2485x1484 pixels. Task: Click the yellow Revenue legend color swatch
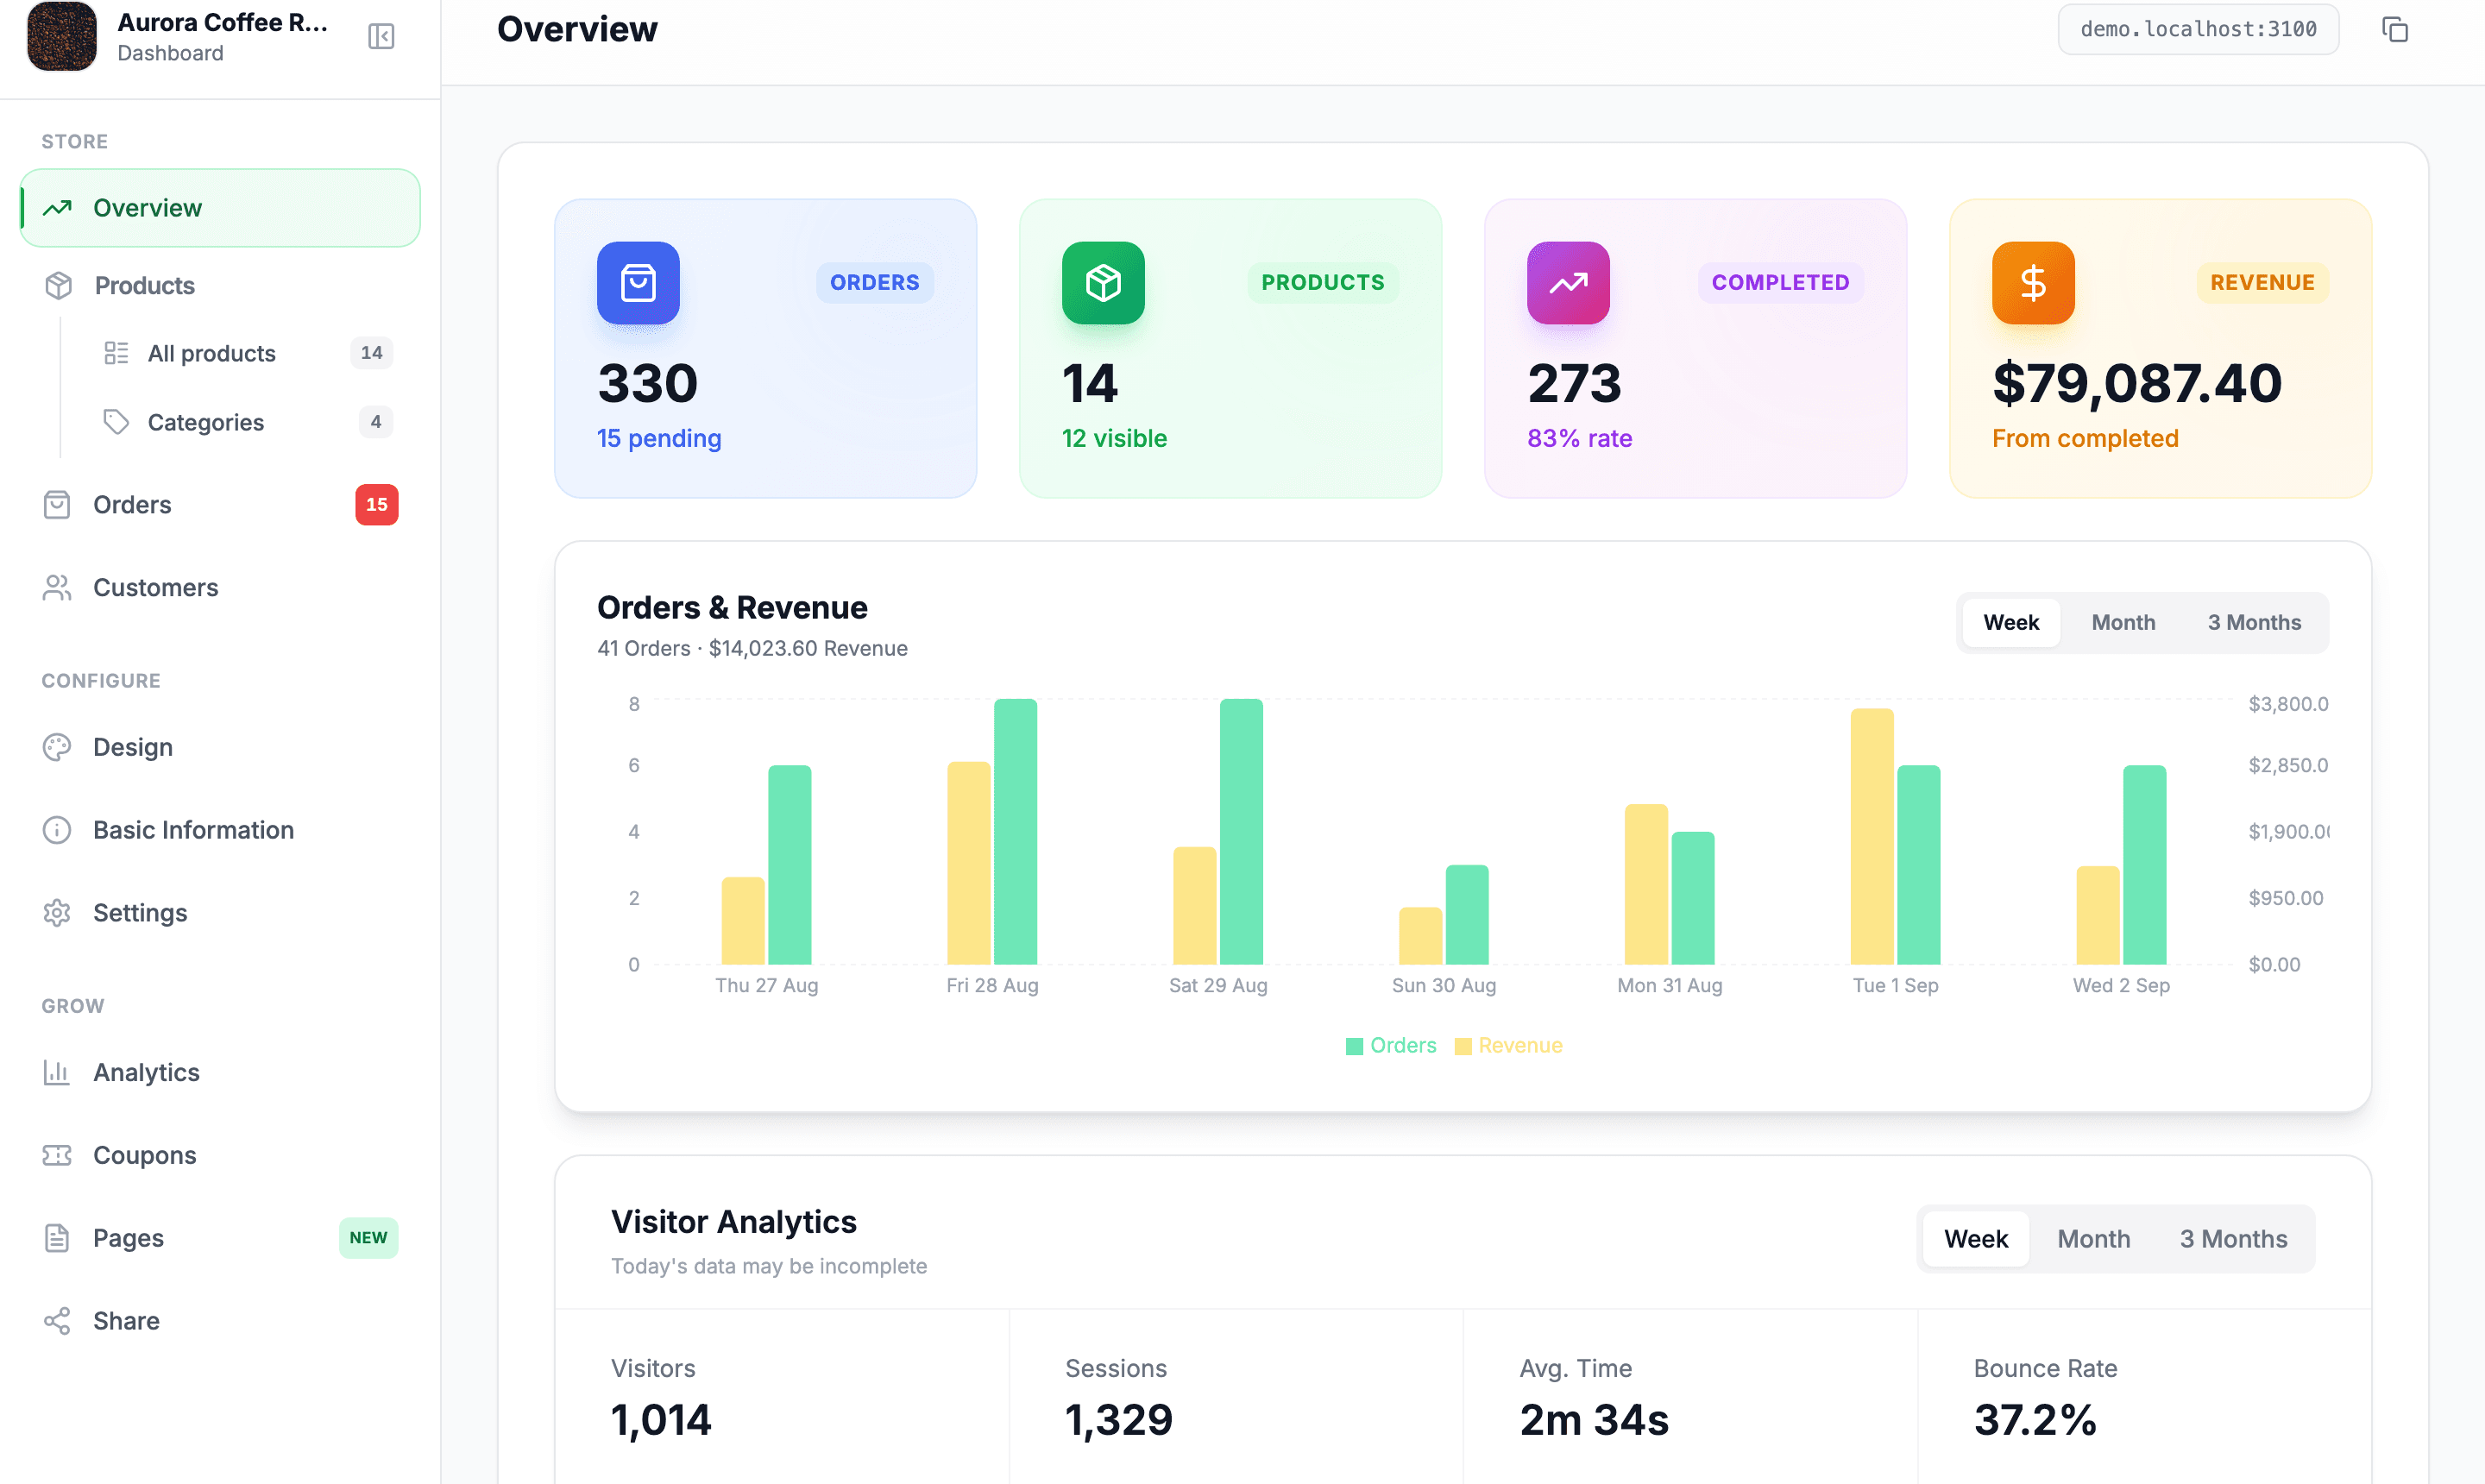click(1463, 1047)
